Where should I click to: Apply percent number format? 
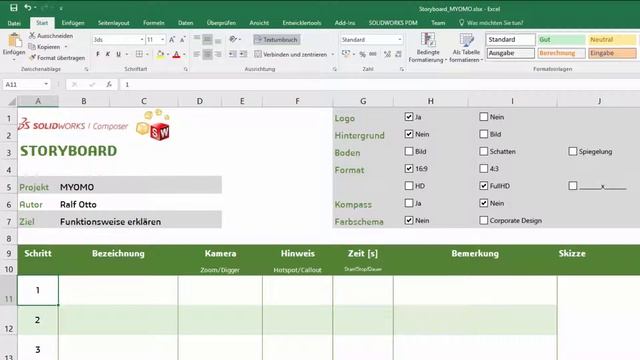[x=362, y=54]
